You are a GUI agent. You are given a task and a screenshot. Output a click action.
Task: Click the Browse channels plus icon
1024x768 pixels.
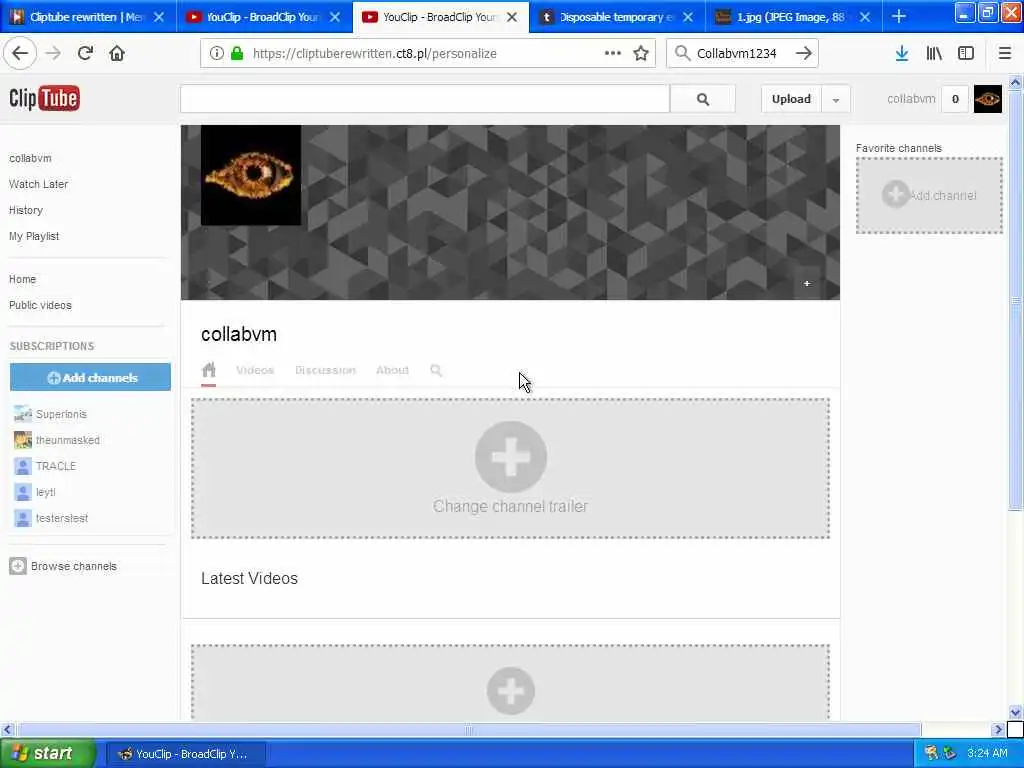tap(18, 566)
